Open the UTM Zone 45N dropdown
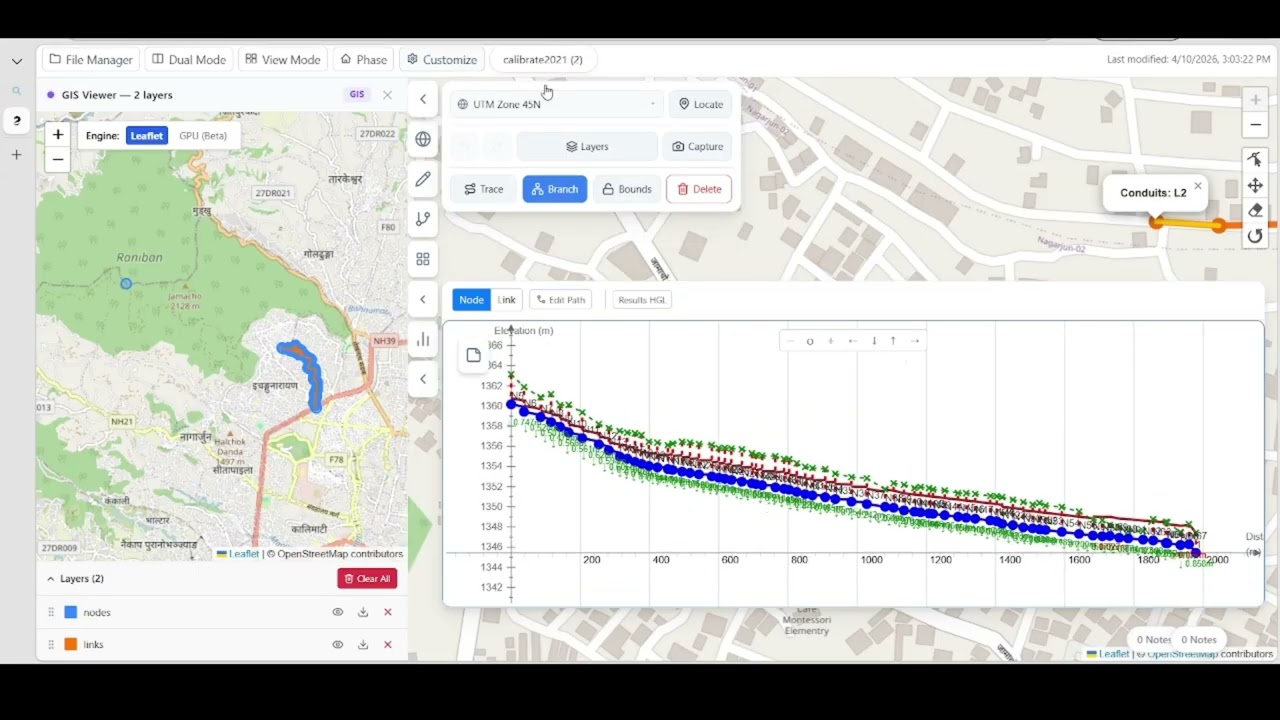 pyautogui.click(x=557, y=104)
